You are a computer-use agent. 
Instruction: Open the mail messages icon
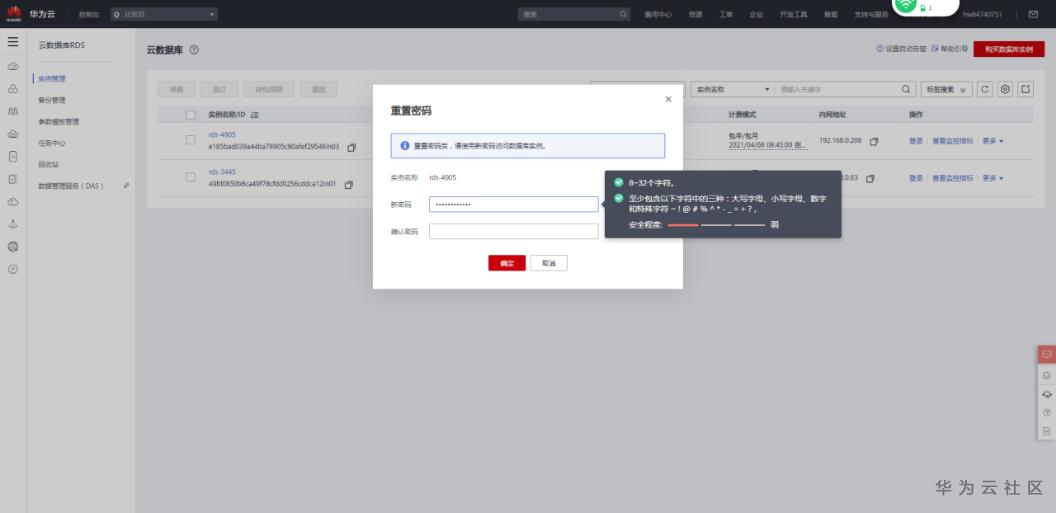coord(1033,13)
